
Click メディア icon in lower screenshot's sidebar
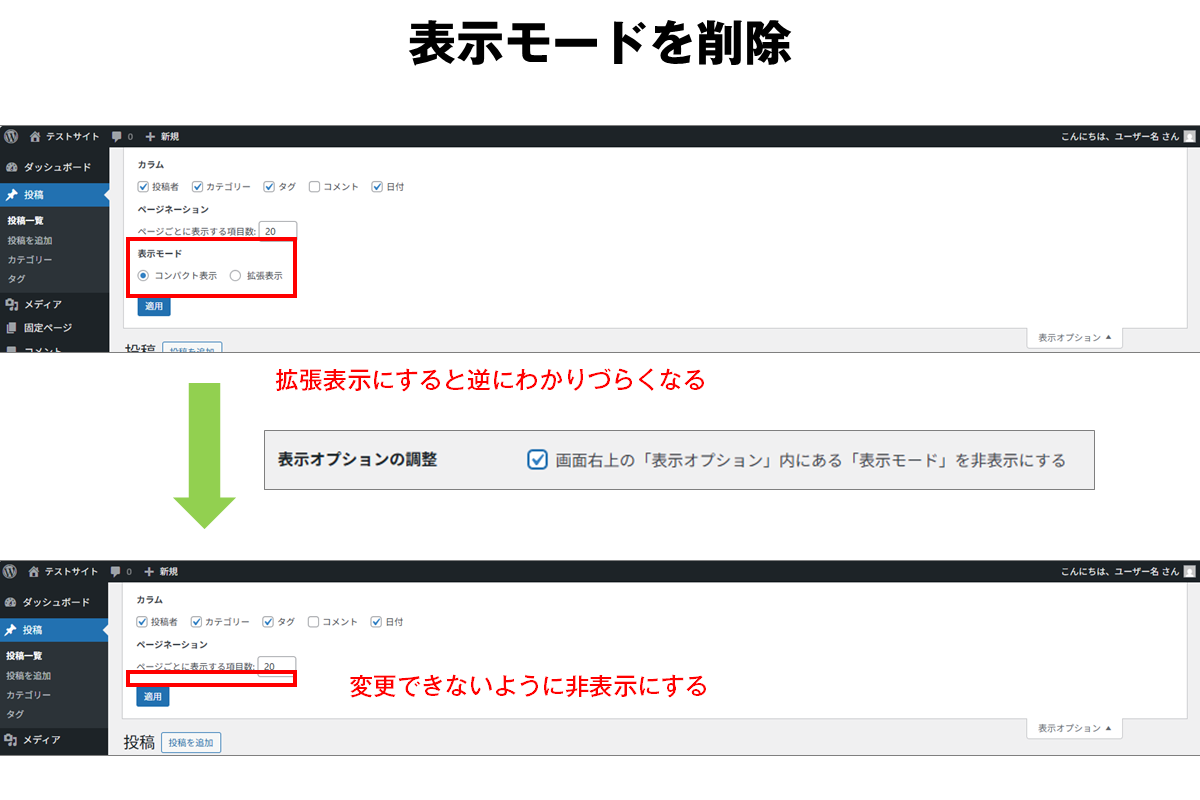click(11, 740)
